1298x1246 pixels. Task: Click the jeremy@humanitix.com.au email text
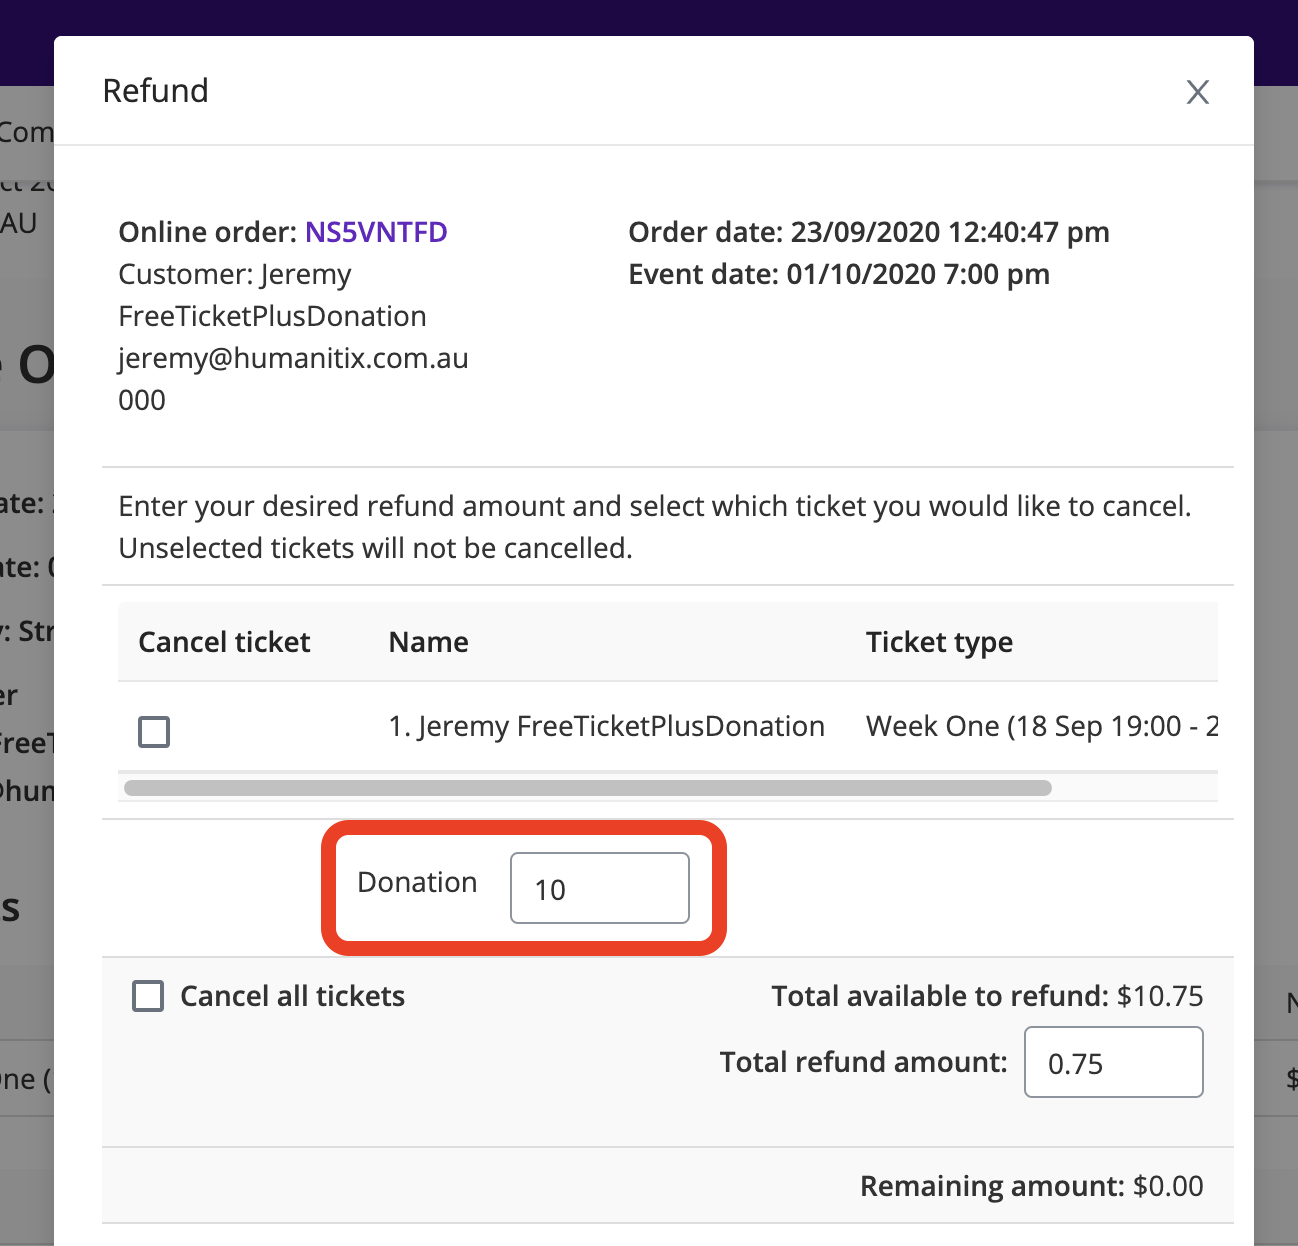[293, 358]
